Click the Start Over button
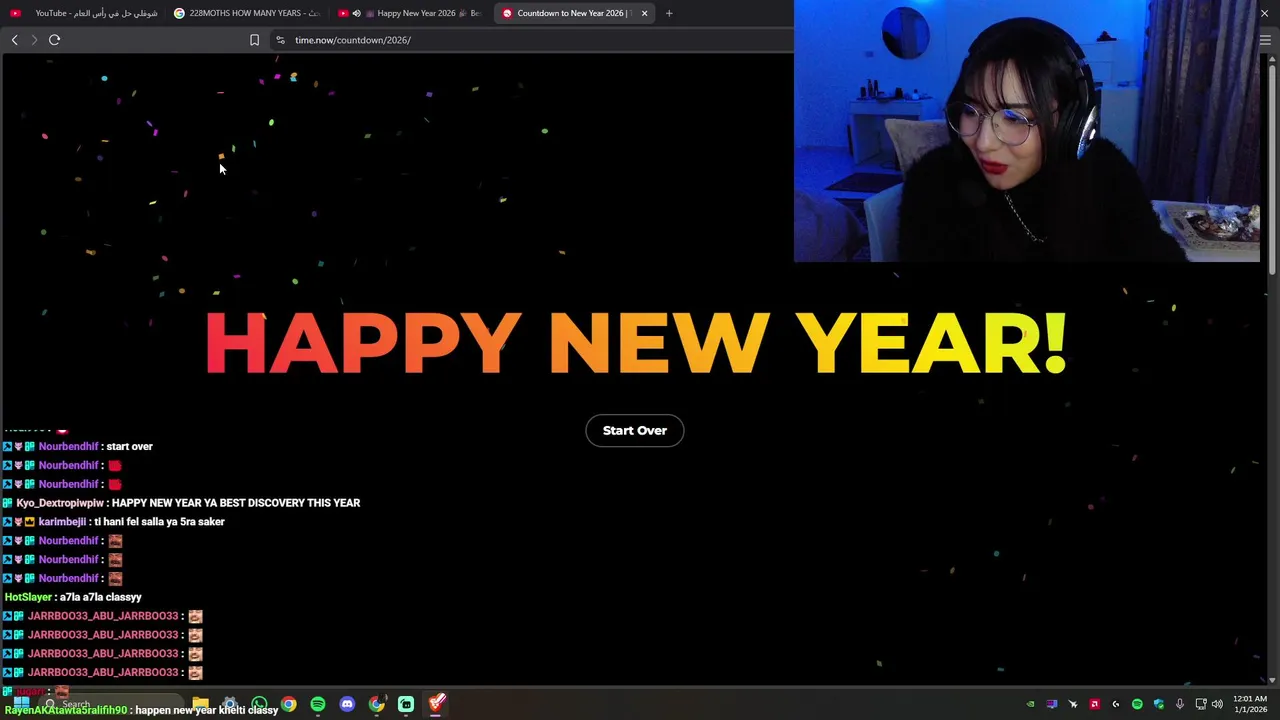Viewport: 1280px width, 720px height. pyautogui.click(x=634, y=430)
